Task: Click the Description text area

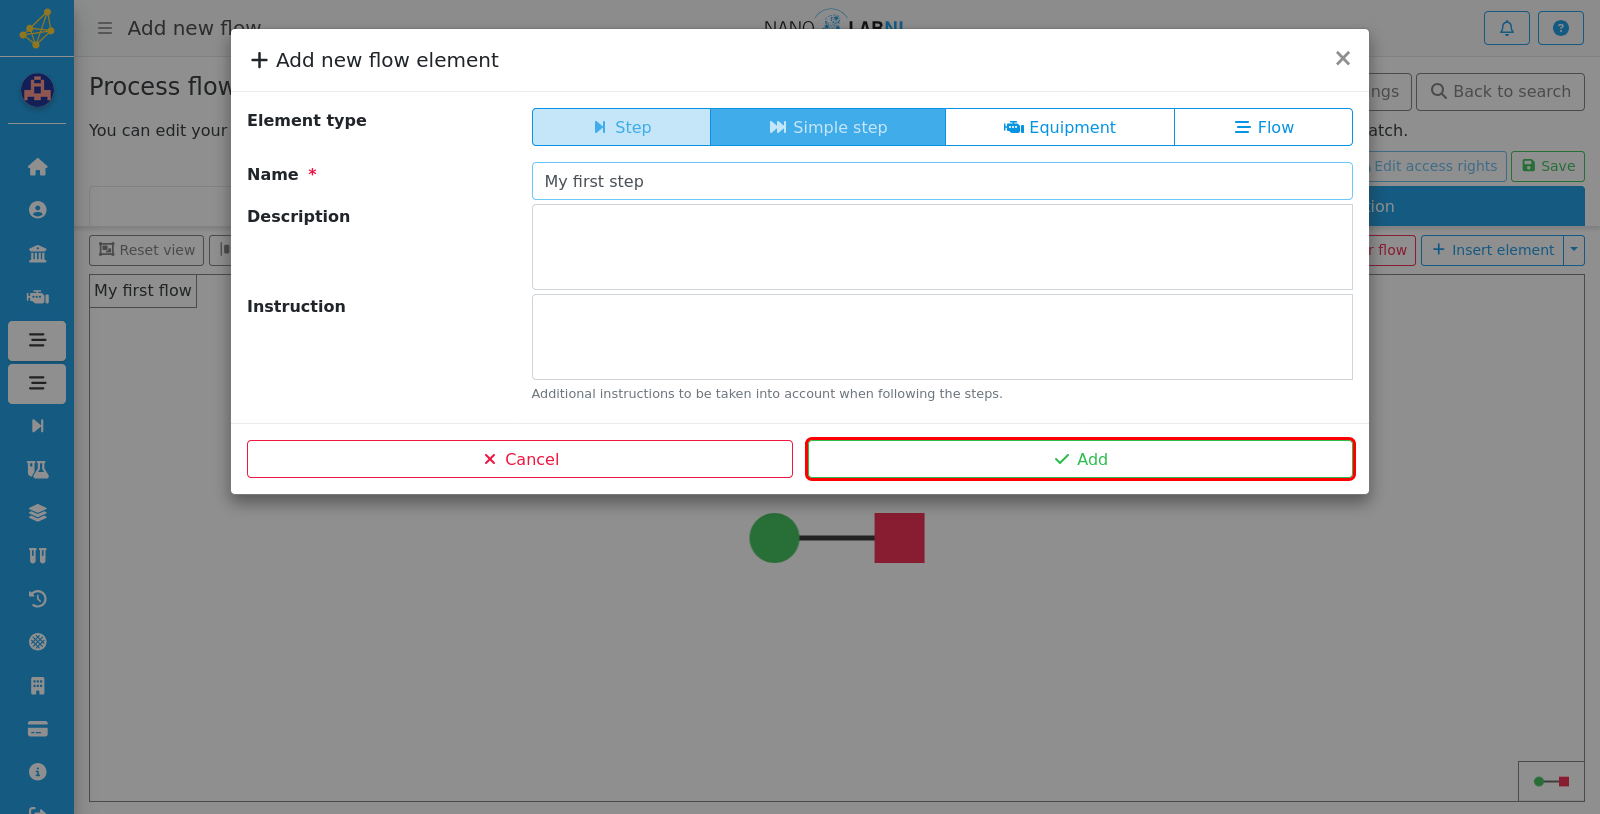Action: [942, 247]
